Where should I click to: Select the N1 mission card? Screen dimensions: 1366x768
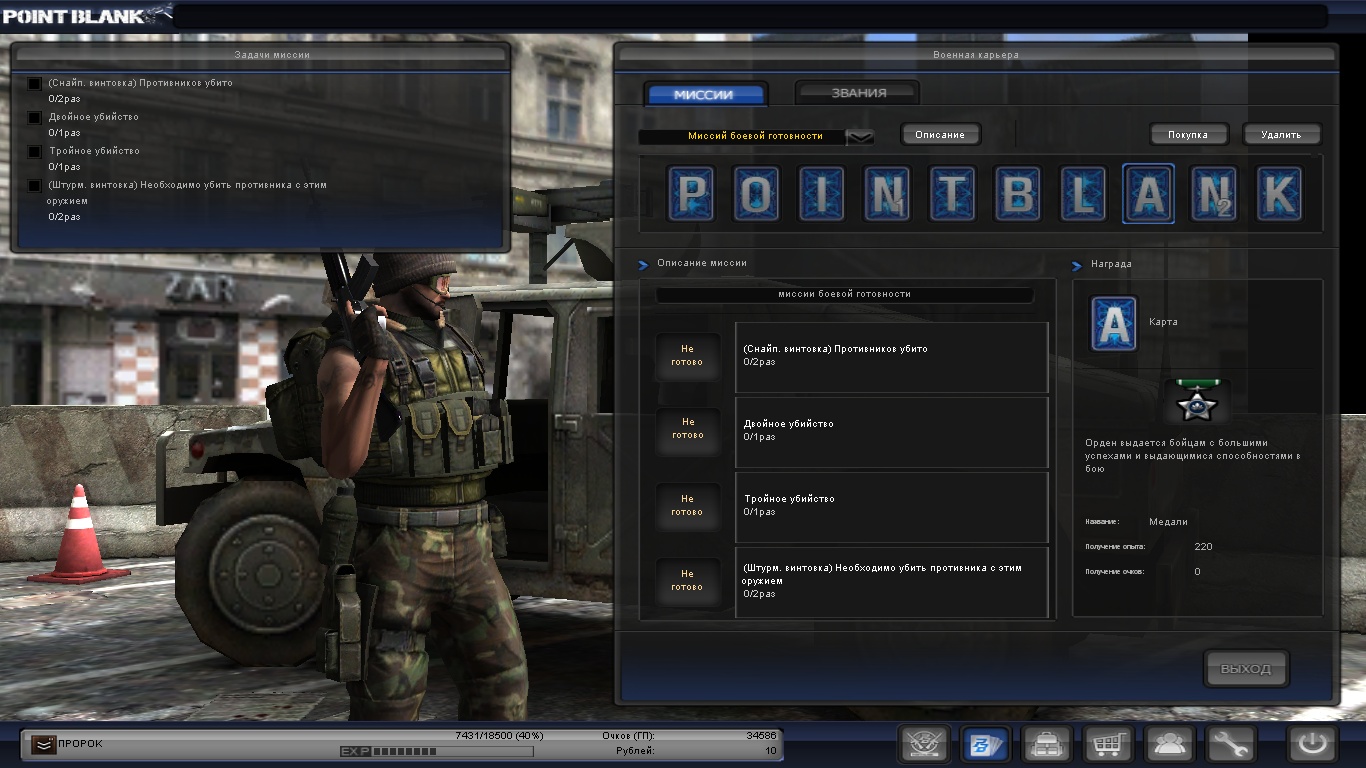click(x=888, y=194)
